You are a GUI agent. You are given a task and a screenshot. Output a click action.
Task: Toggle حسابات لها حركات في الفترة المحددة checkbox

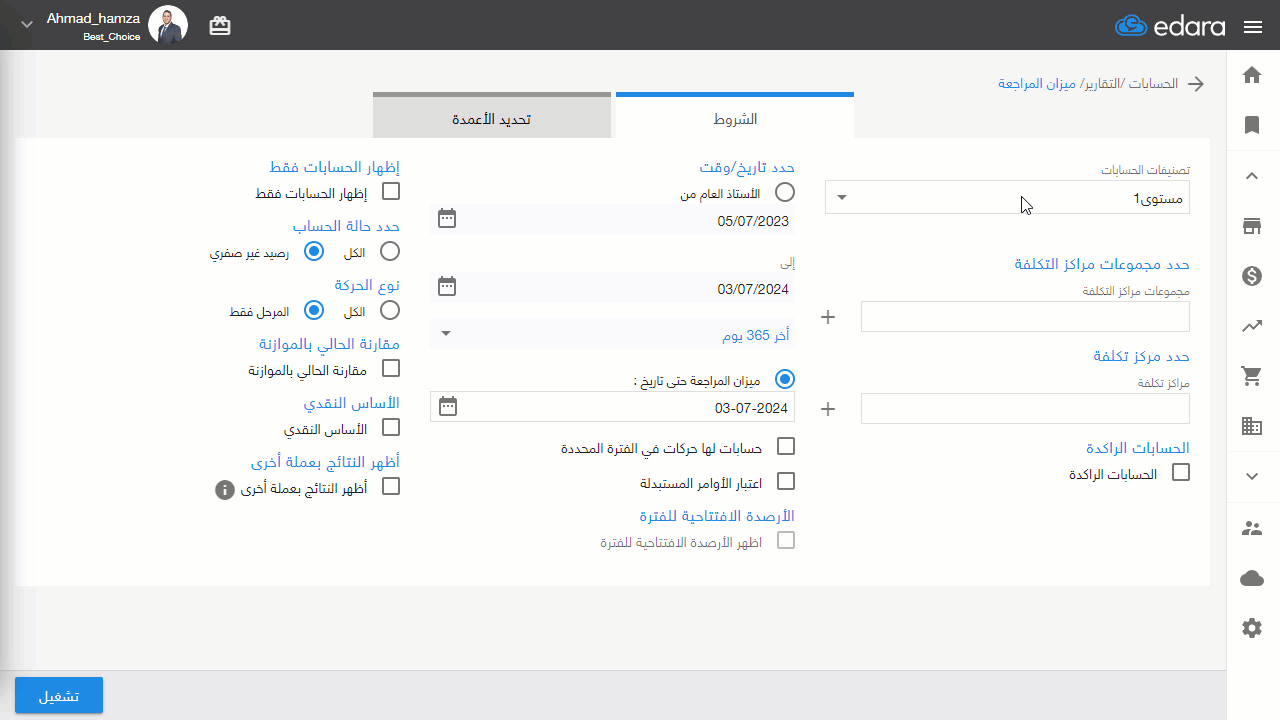[x=786, y=446]
